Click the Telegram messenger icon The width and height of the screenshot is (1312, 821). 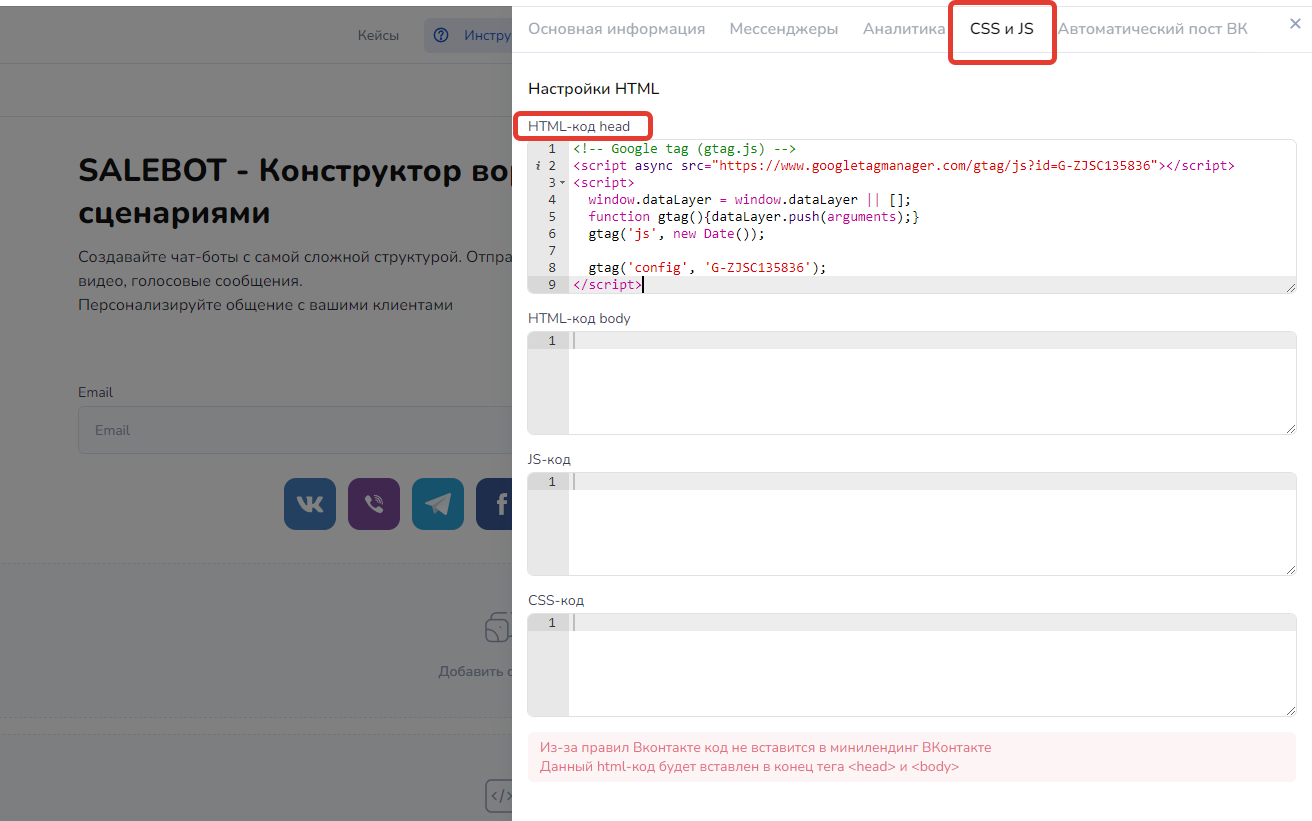[438, 503]
